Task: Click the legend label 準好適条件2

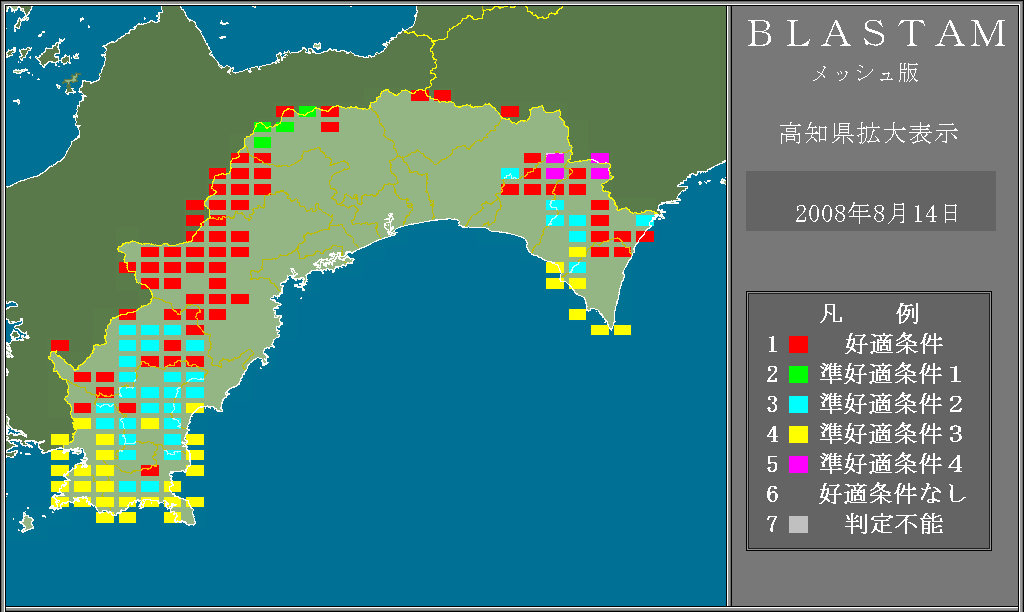Action: (x=891, y=404)
